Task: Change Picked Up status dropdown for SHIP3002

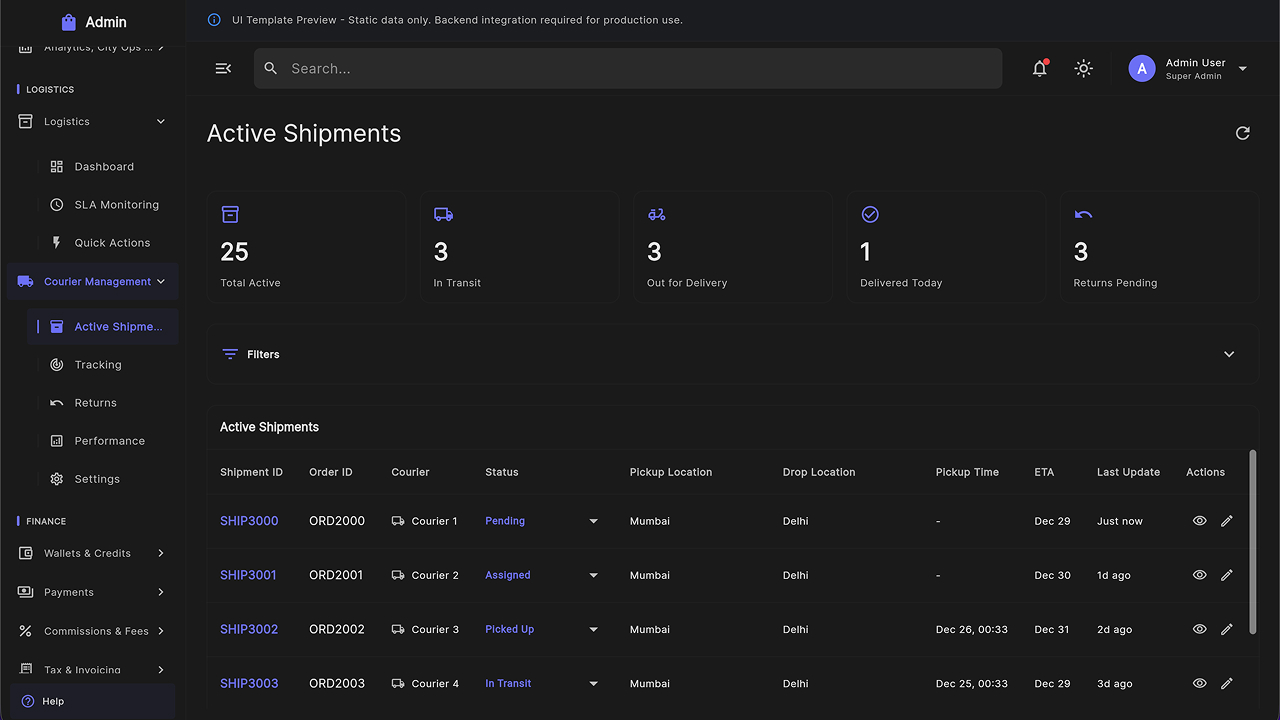Action: tap(541, 629)
